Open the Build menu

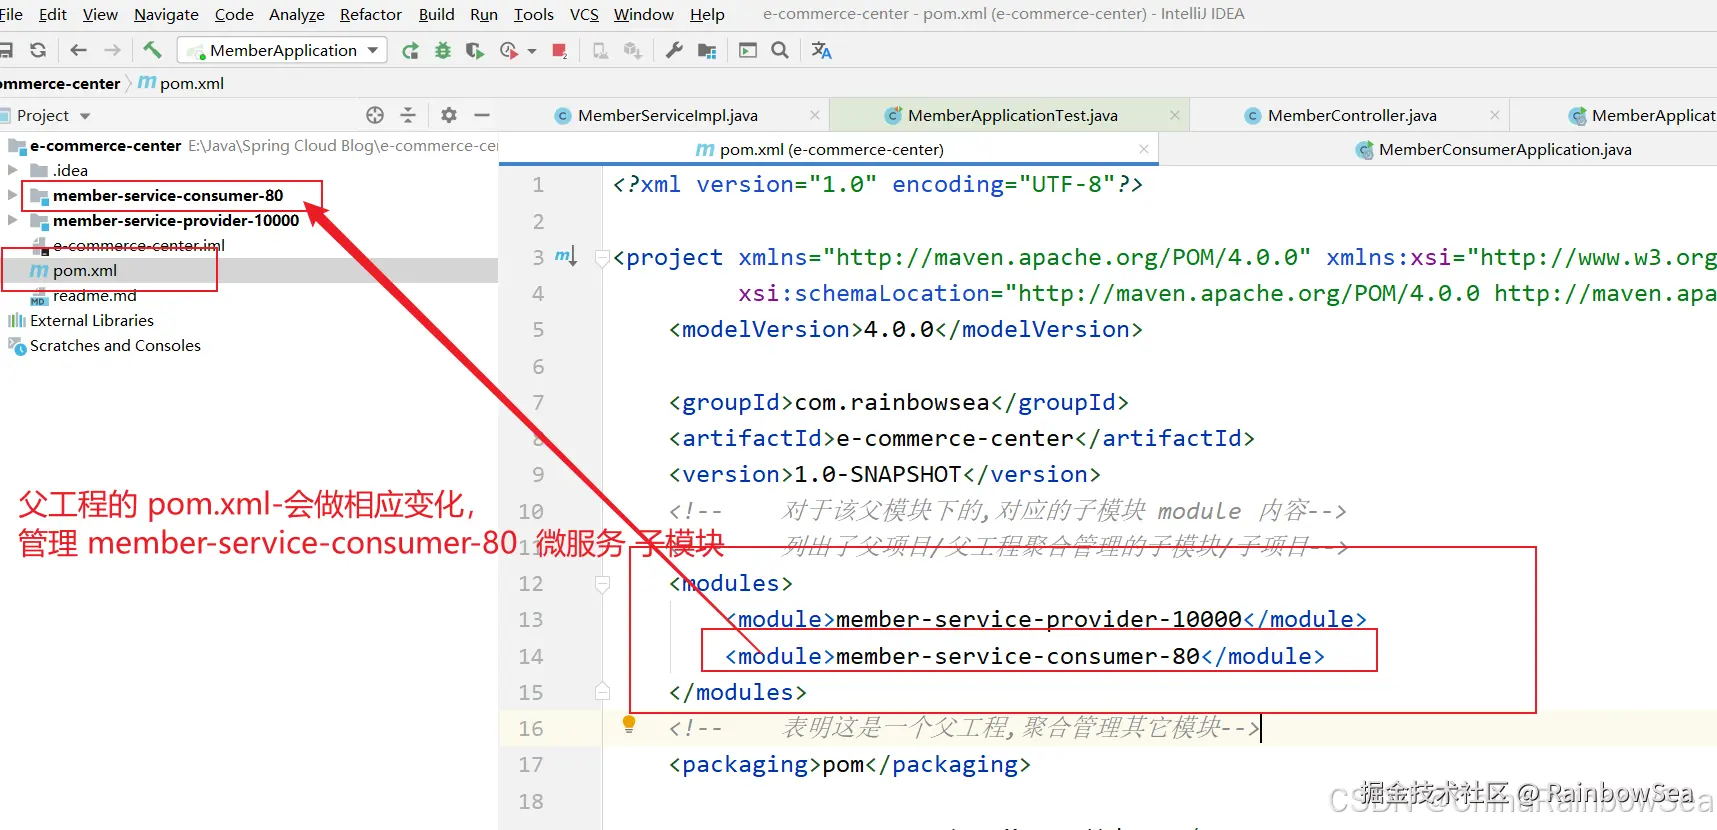tap(436, 14)
